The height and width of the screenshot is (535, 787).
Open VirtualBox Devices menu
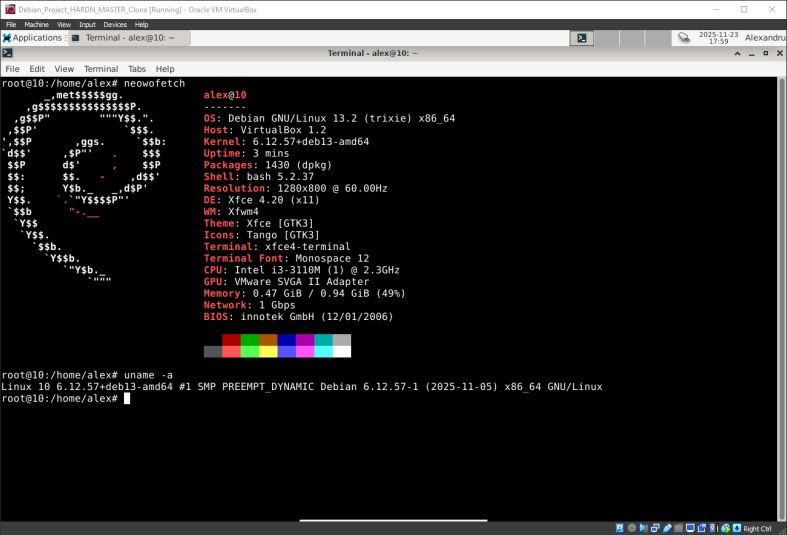pos(115,24)
